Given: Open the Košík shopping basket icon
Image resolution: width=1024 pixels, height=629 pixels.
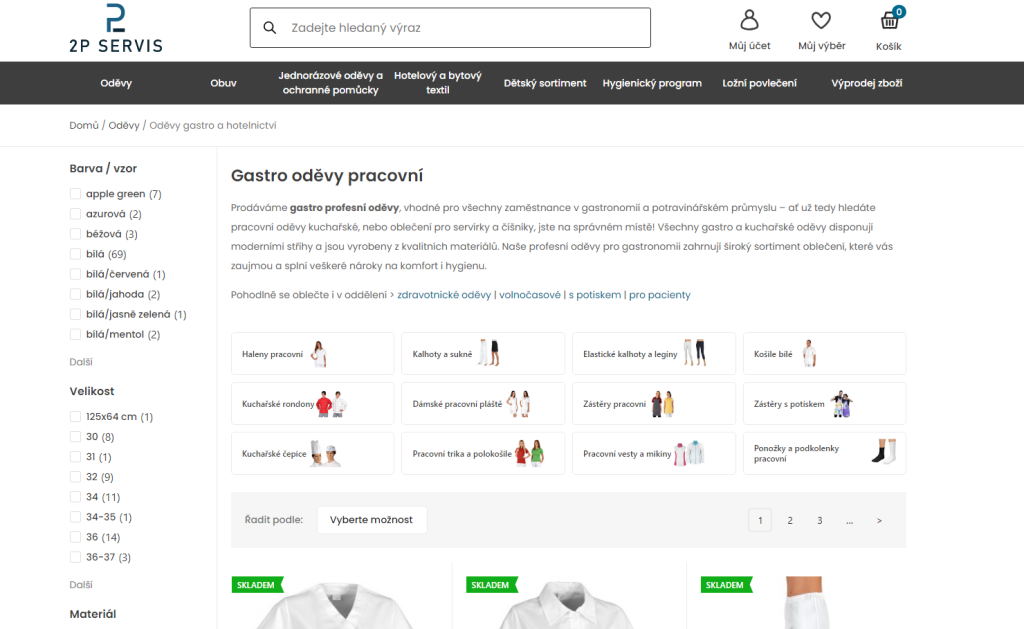Looking at the screenshot, I should [889, 20].
